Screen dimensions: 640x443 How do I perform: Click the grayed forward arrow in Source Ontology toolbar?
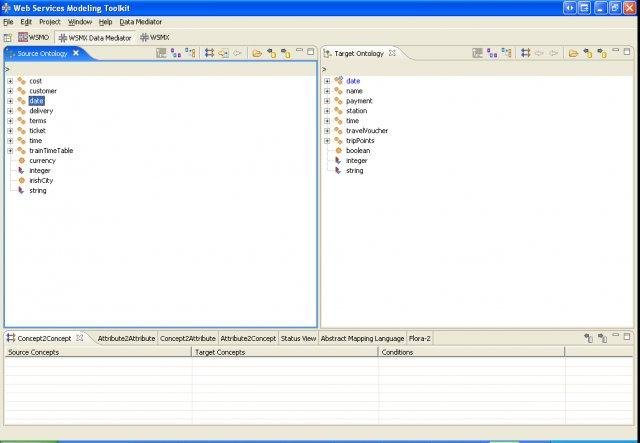[237, 53]
